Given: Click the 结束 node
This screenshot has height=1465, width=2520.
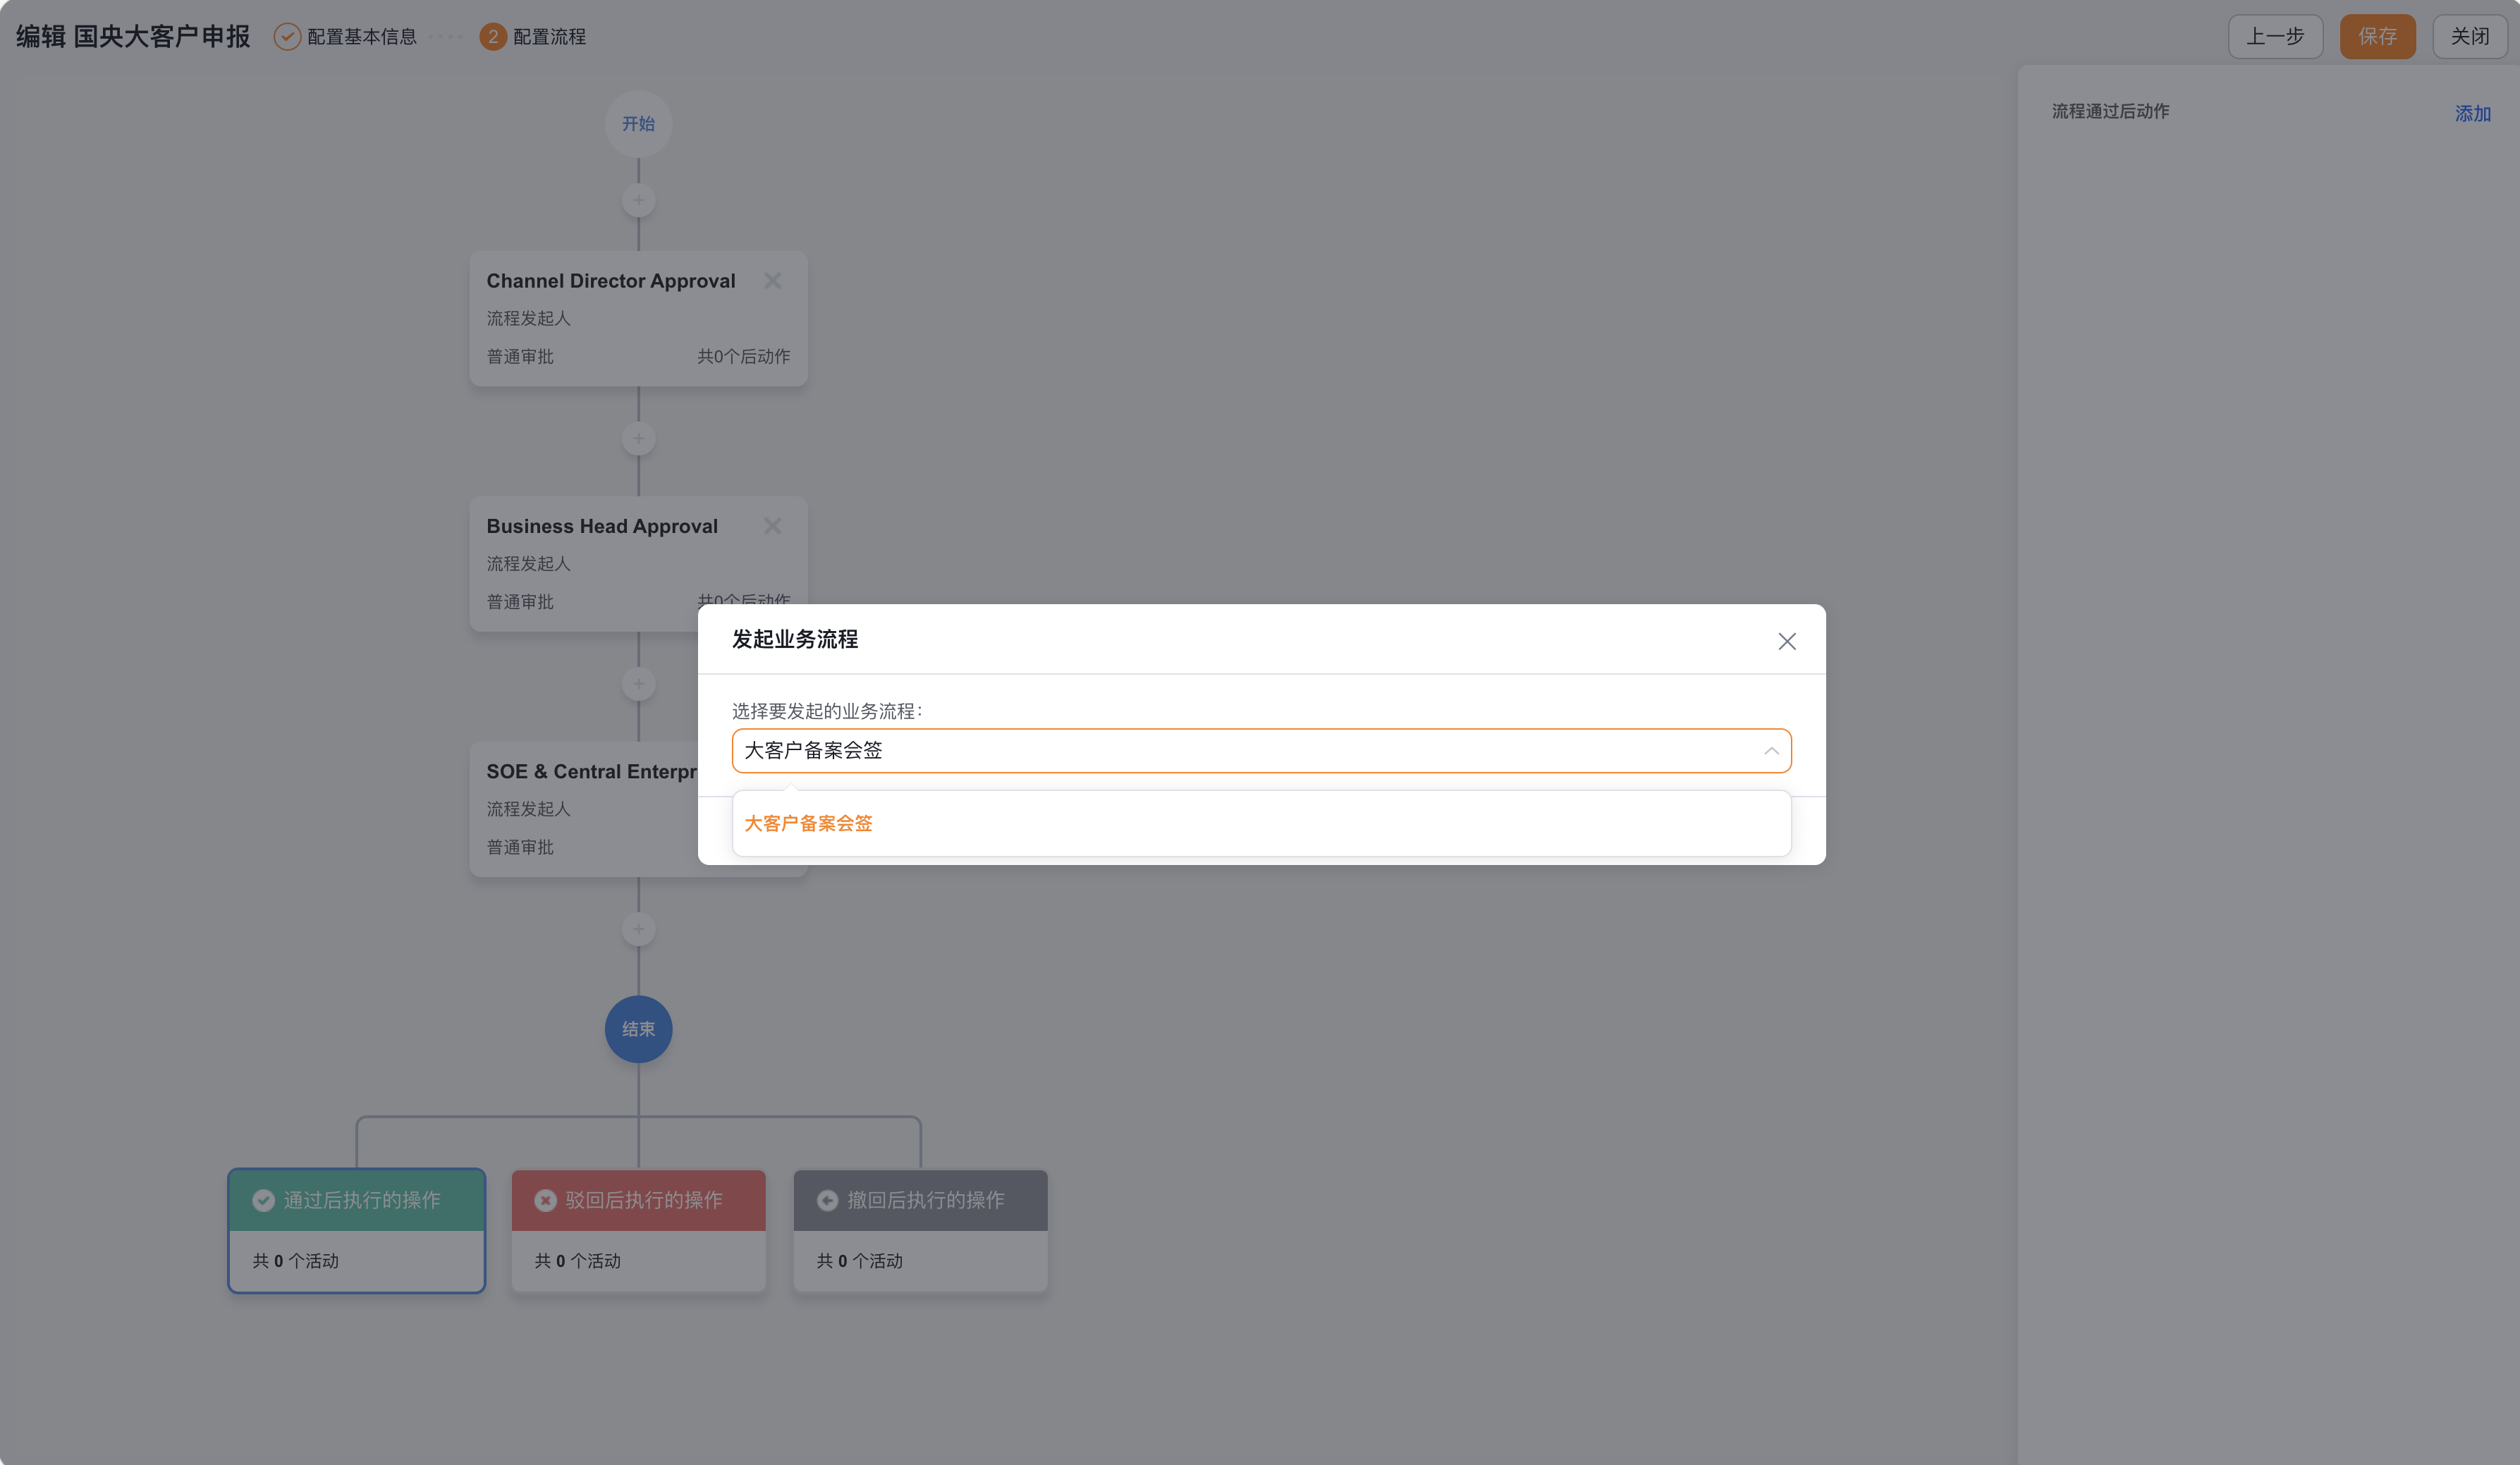Looking at the screenshot, I should [638, 1029].
